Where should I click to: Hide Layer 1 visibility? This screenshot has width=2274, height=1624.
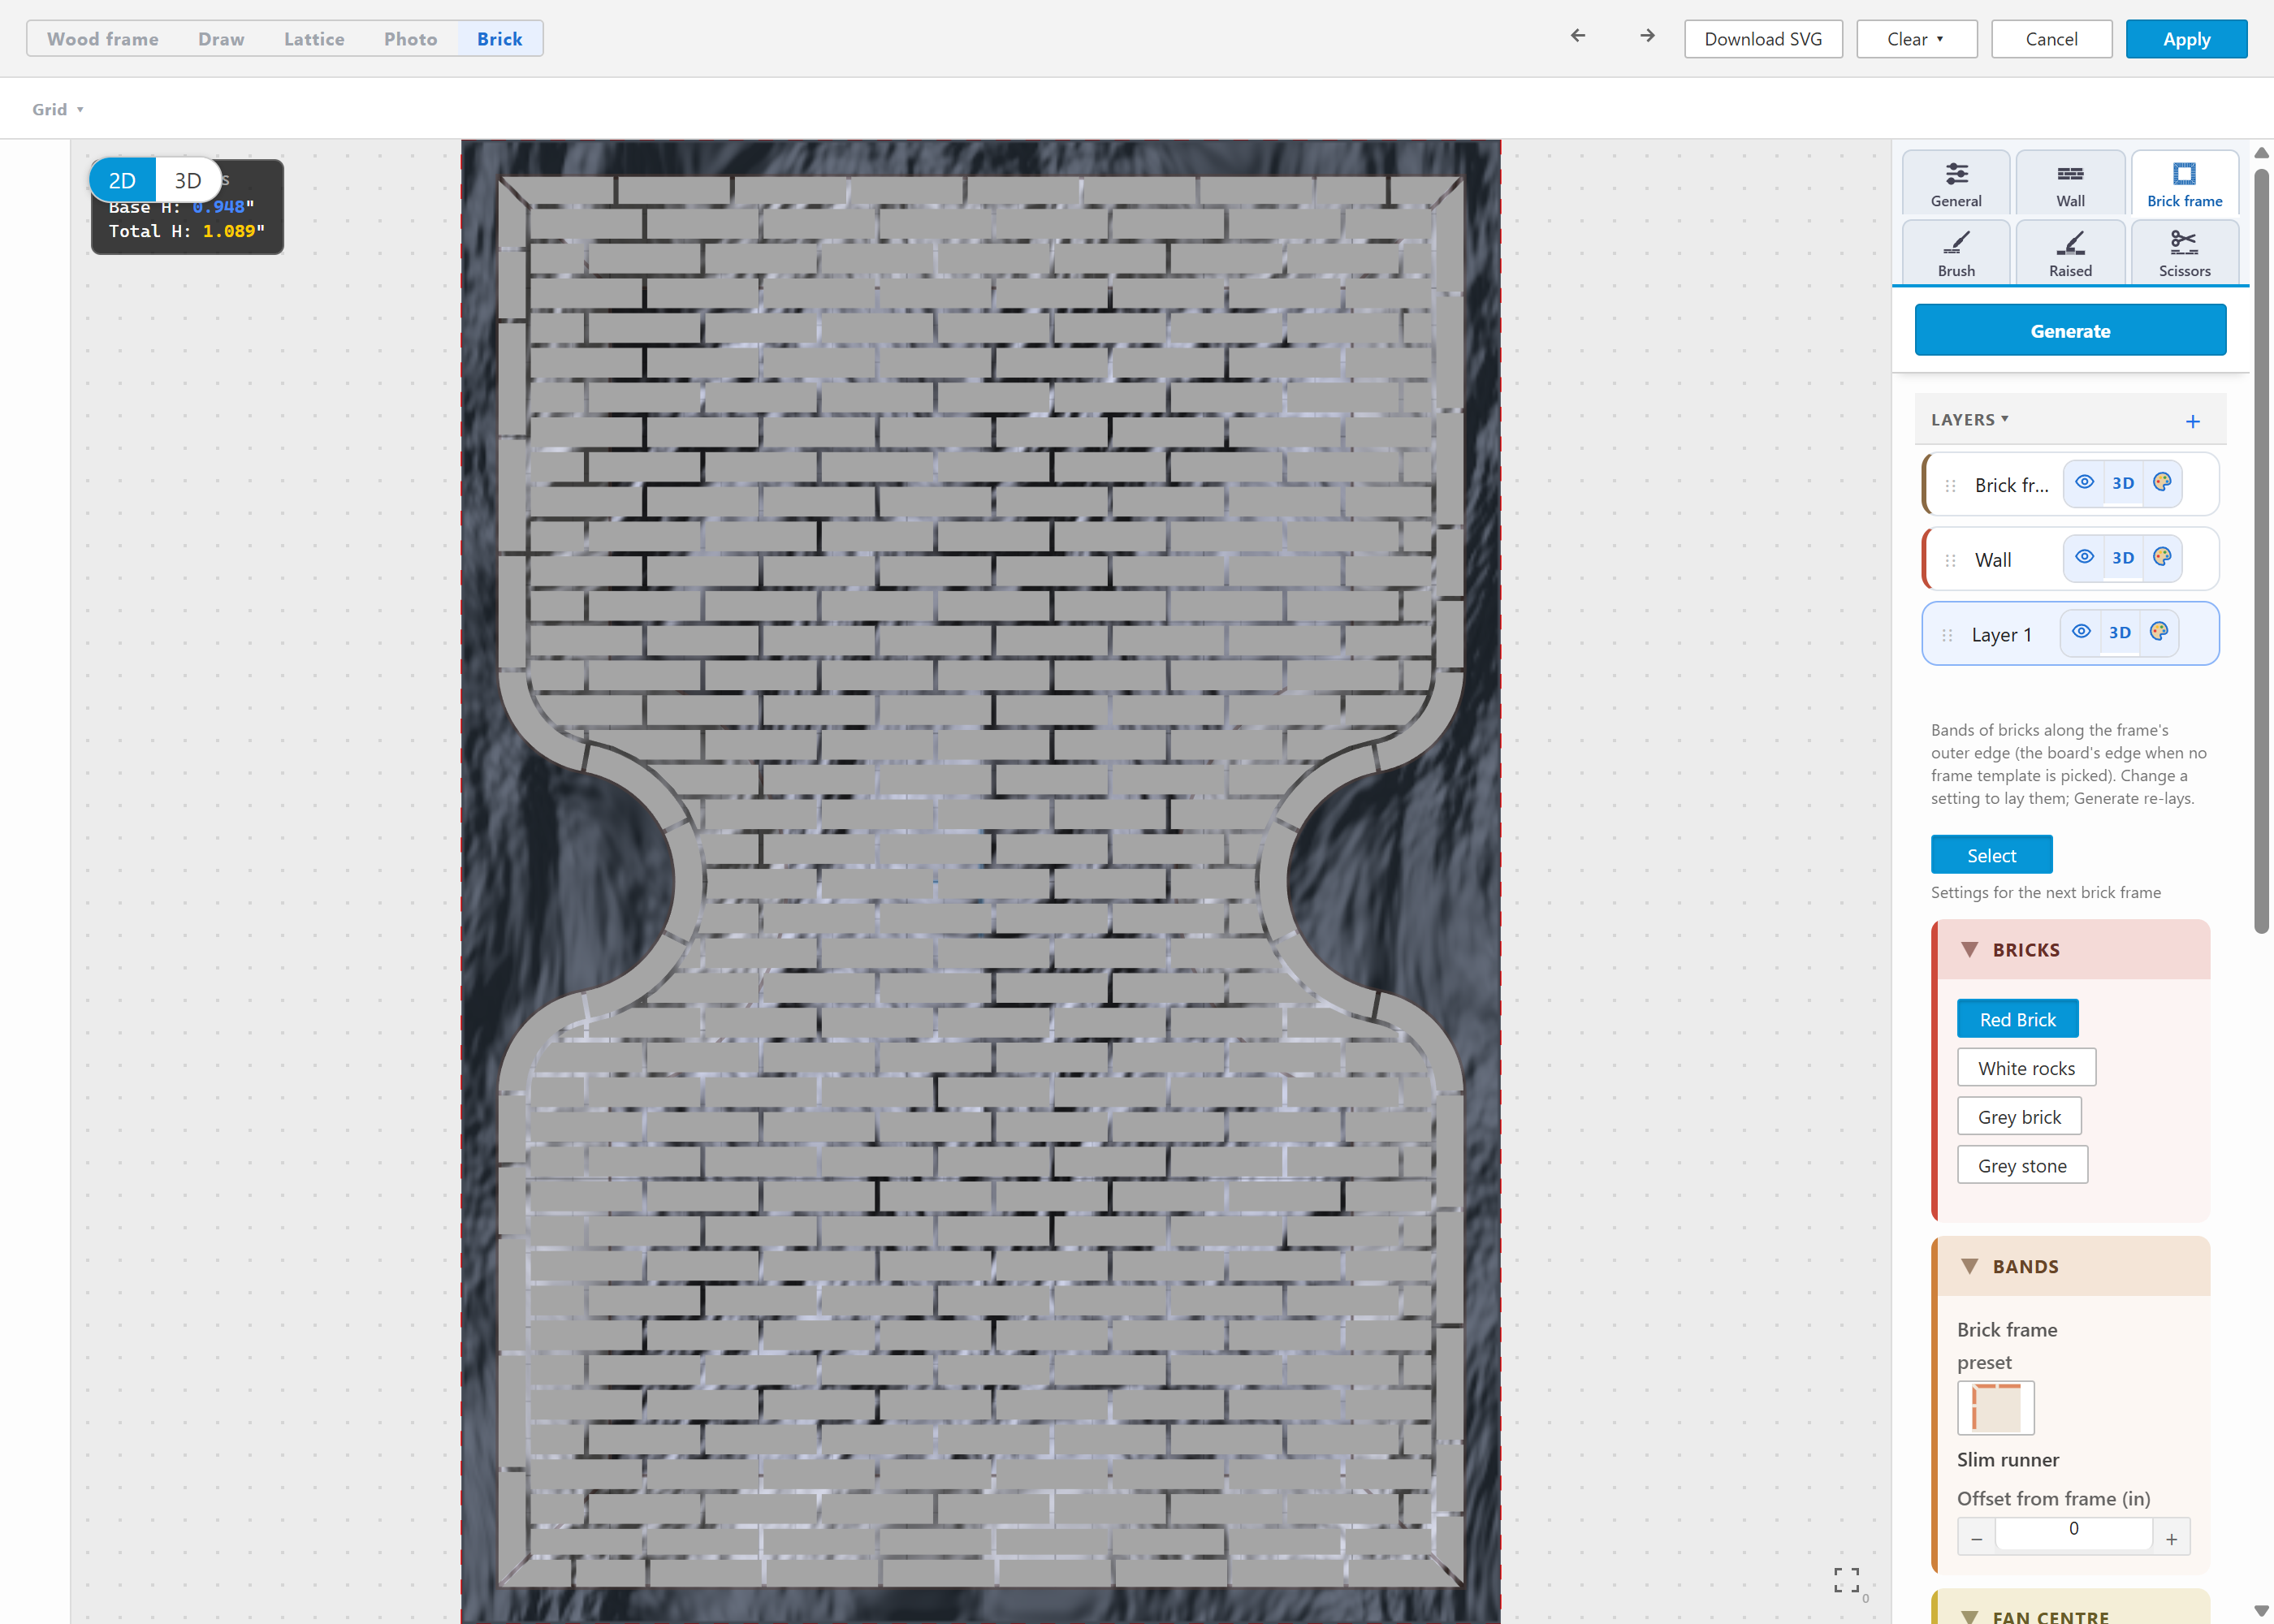pyautogui.click(x=2081, y=632)
